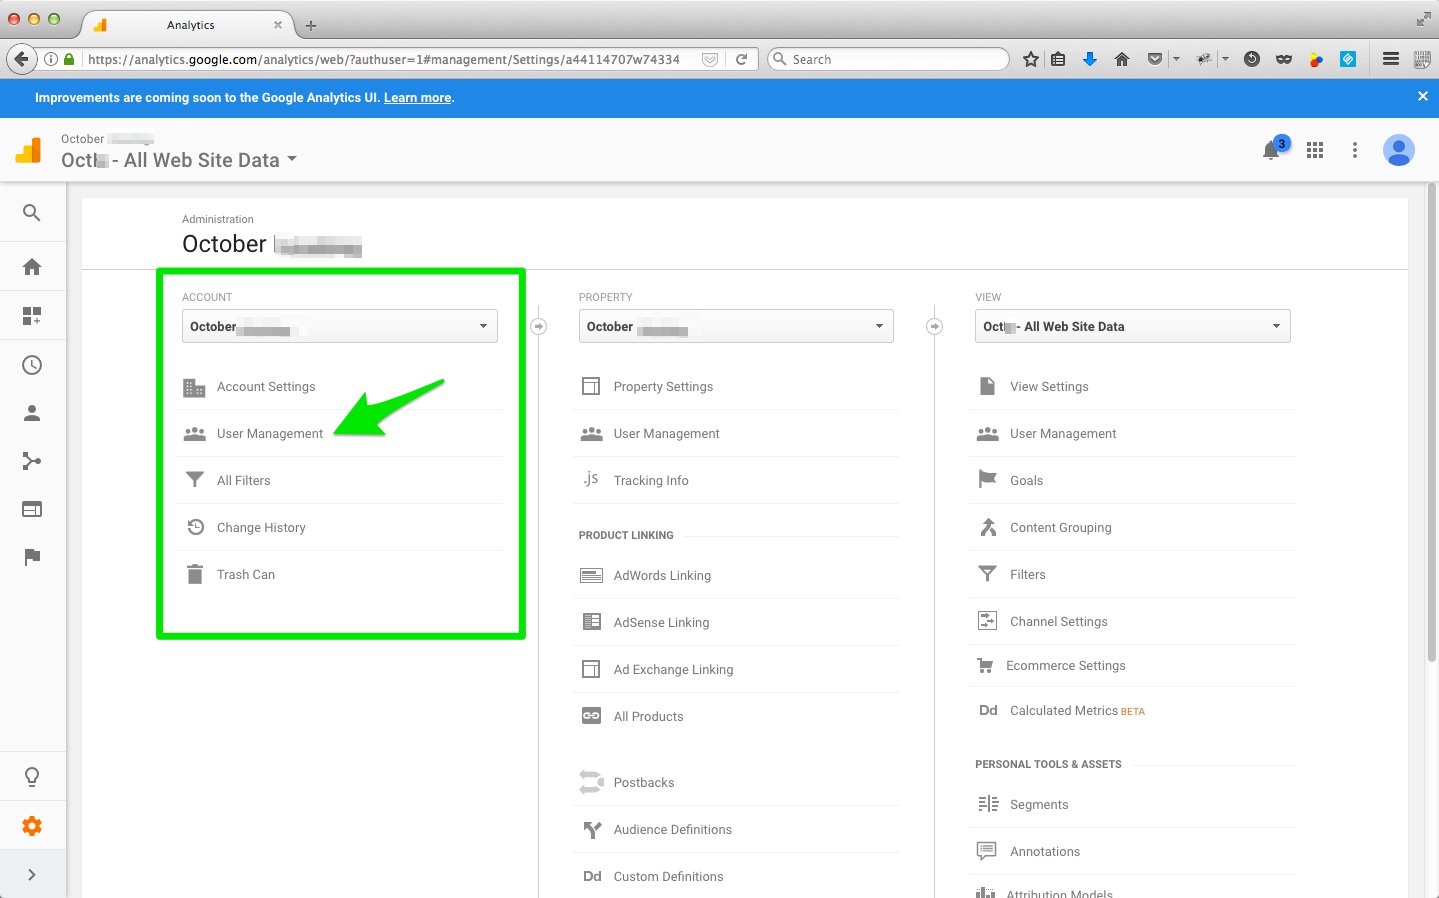This screenshot has height=898, width=1439.
Task: Open the VIEW dropdown
Action: pyautogui.click(x=1132, y=326)
